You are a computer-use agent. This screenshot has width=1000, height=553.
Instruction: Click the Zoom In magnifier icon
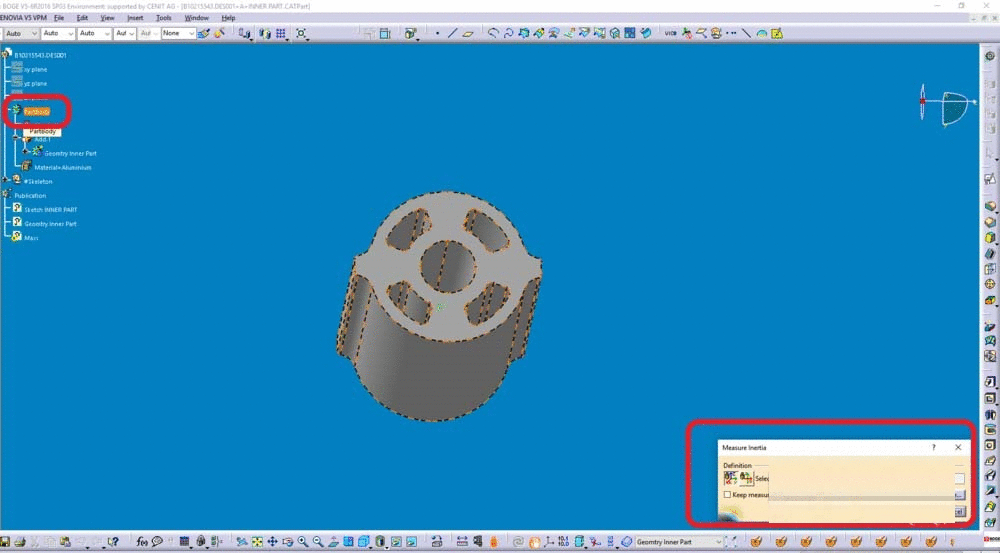pos(303,542)
